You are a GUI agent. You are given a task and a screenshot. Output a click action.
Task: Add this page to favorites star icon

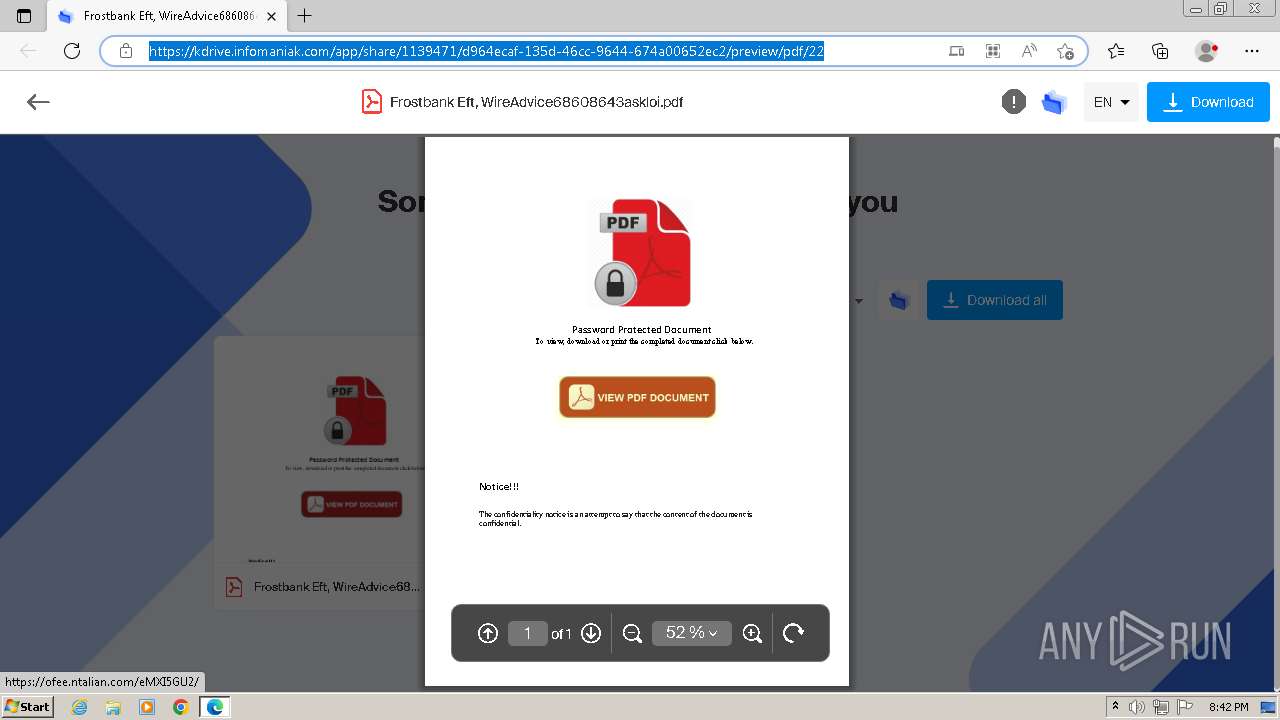(x=1065, y=51)
